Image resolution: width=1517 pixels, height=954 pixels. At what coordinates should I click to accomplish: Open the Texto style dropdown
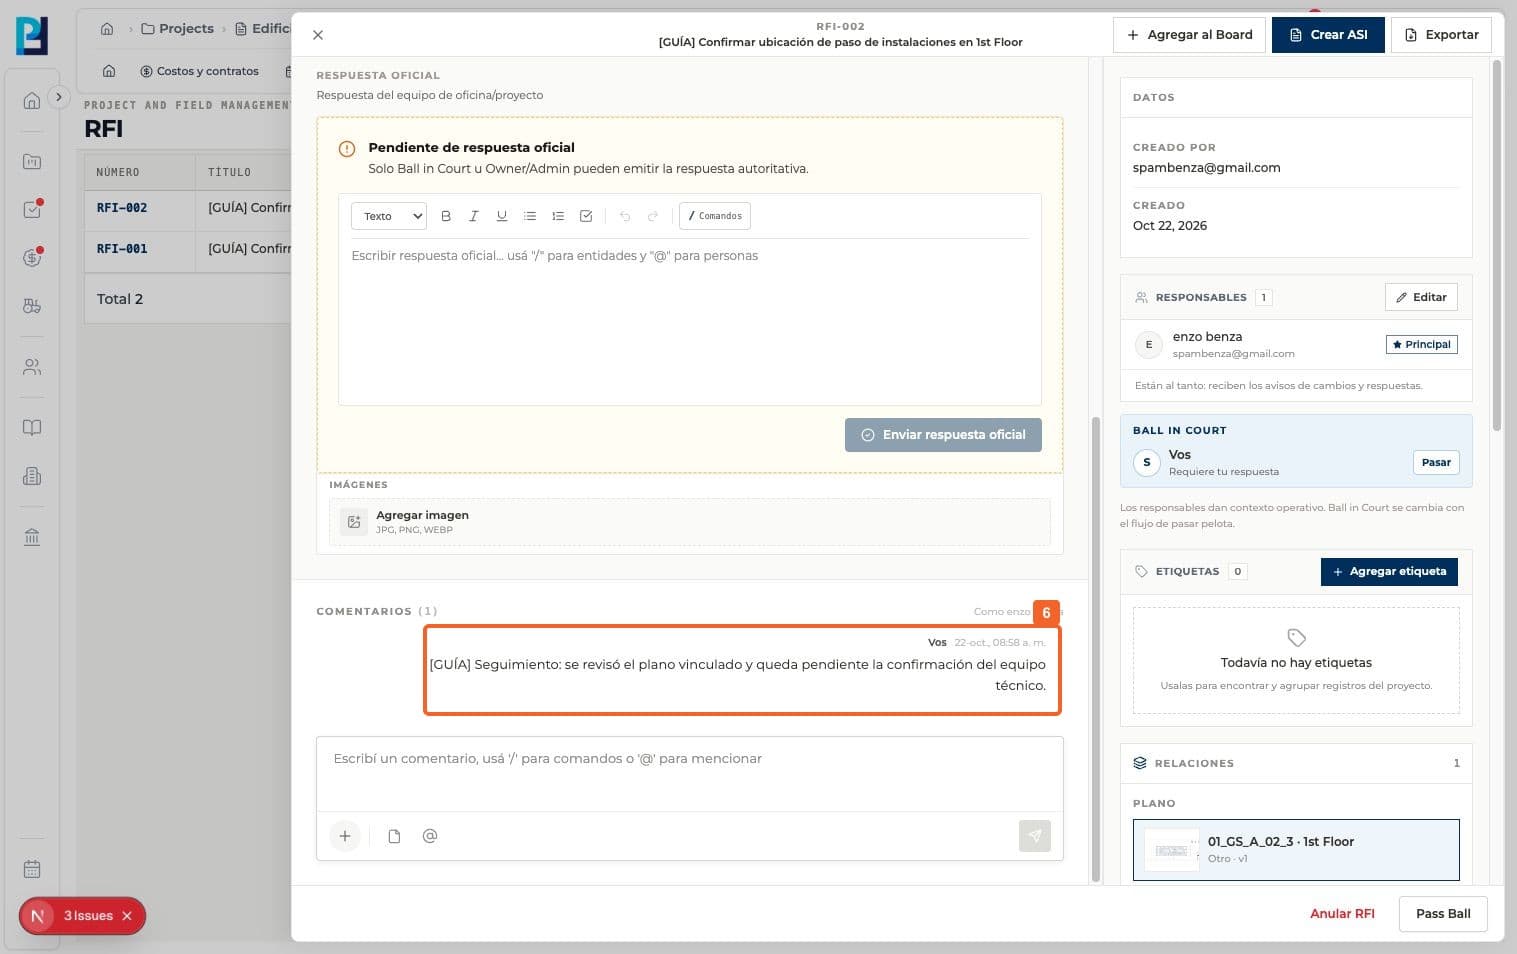coord(389,216)
